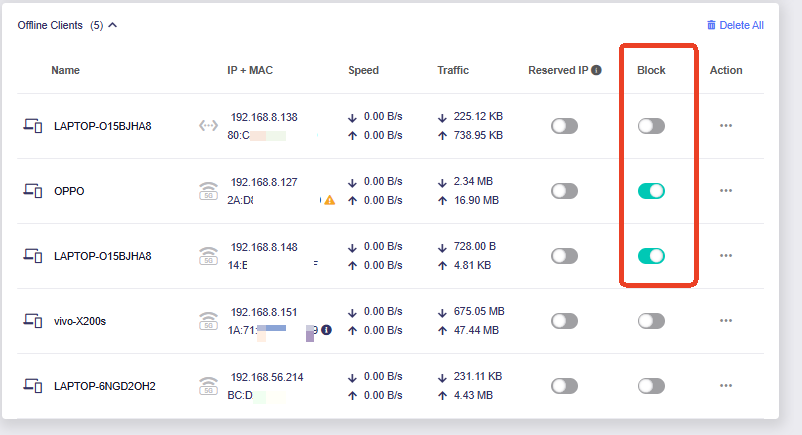Click the device name LAPTOP-6NGD2OH2
The image size is (802, 435).
tap(105, 386)
